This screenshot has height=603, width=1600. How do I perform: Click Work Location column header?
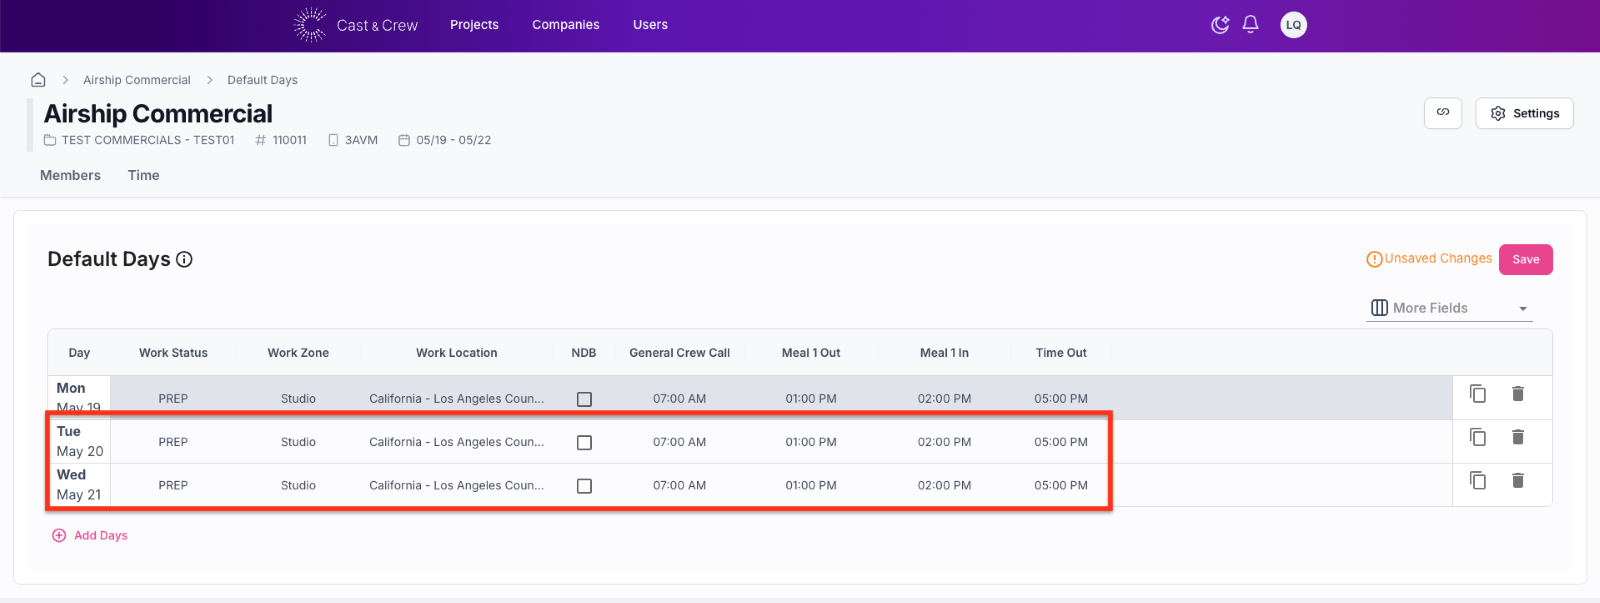[457, 353]
